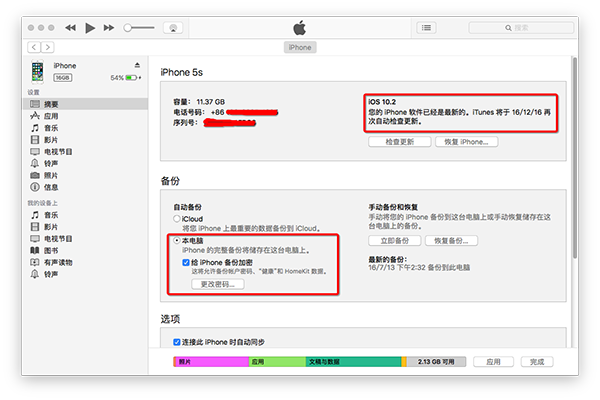Click the 恢复备份... button
The image size is (600, 400).
451,241
